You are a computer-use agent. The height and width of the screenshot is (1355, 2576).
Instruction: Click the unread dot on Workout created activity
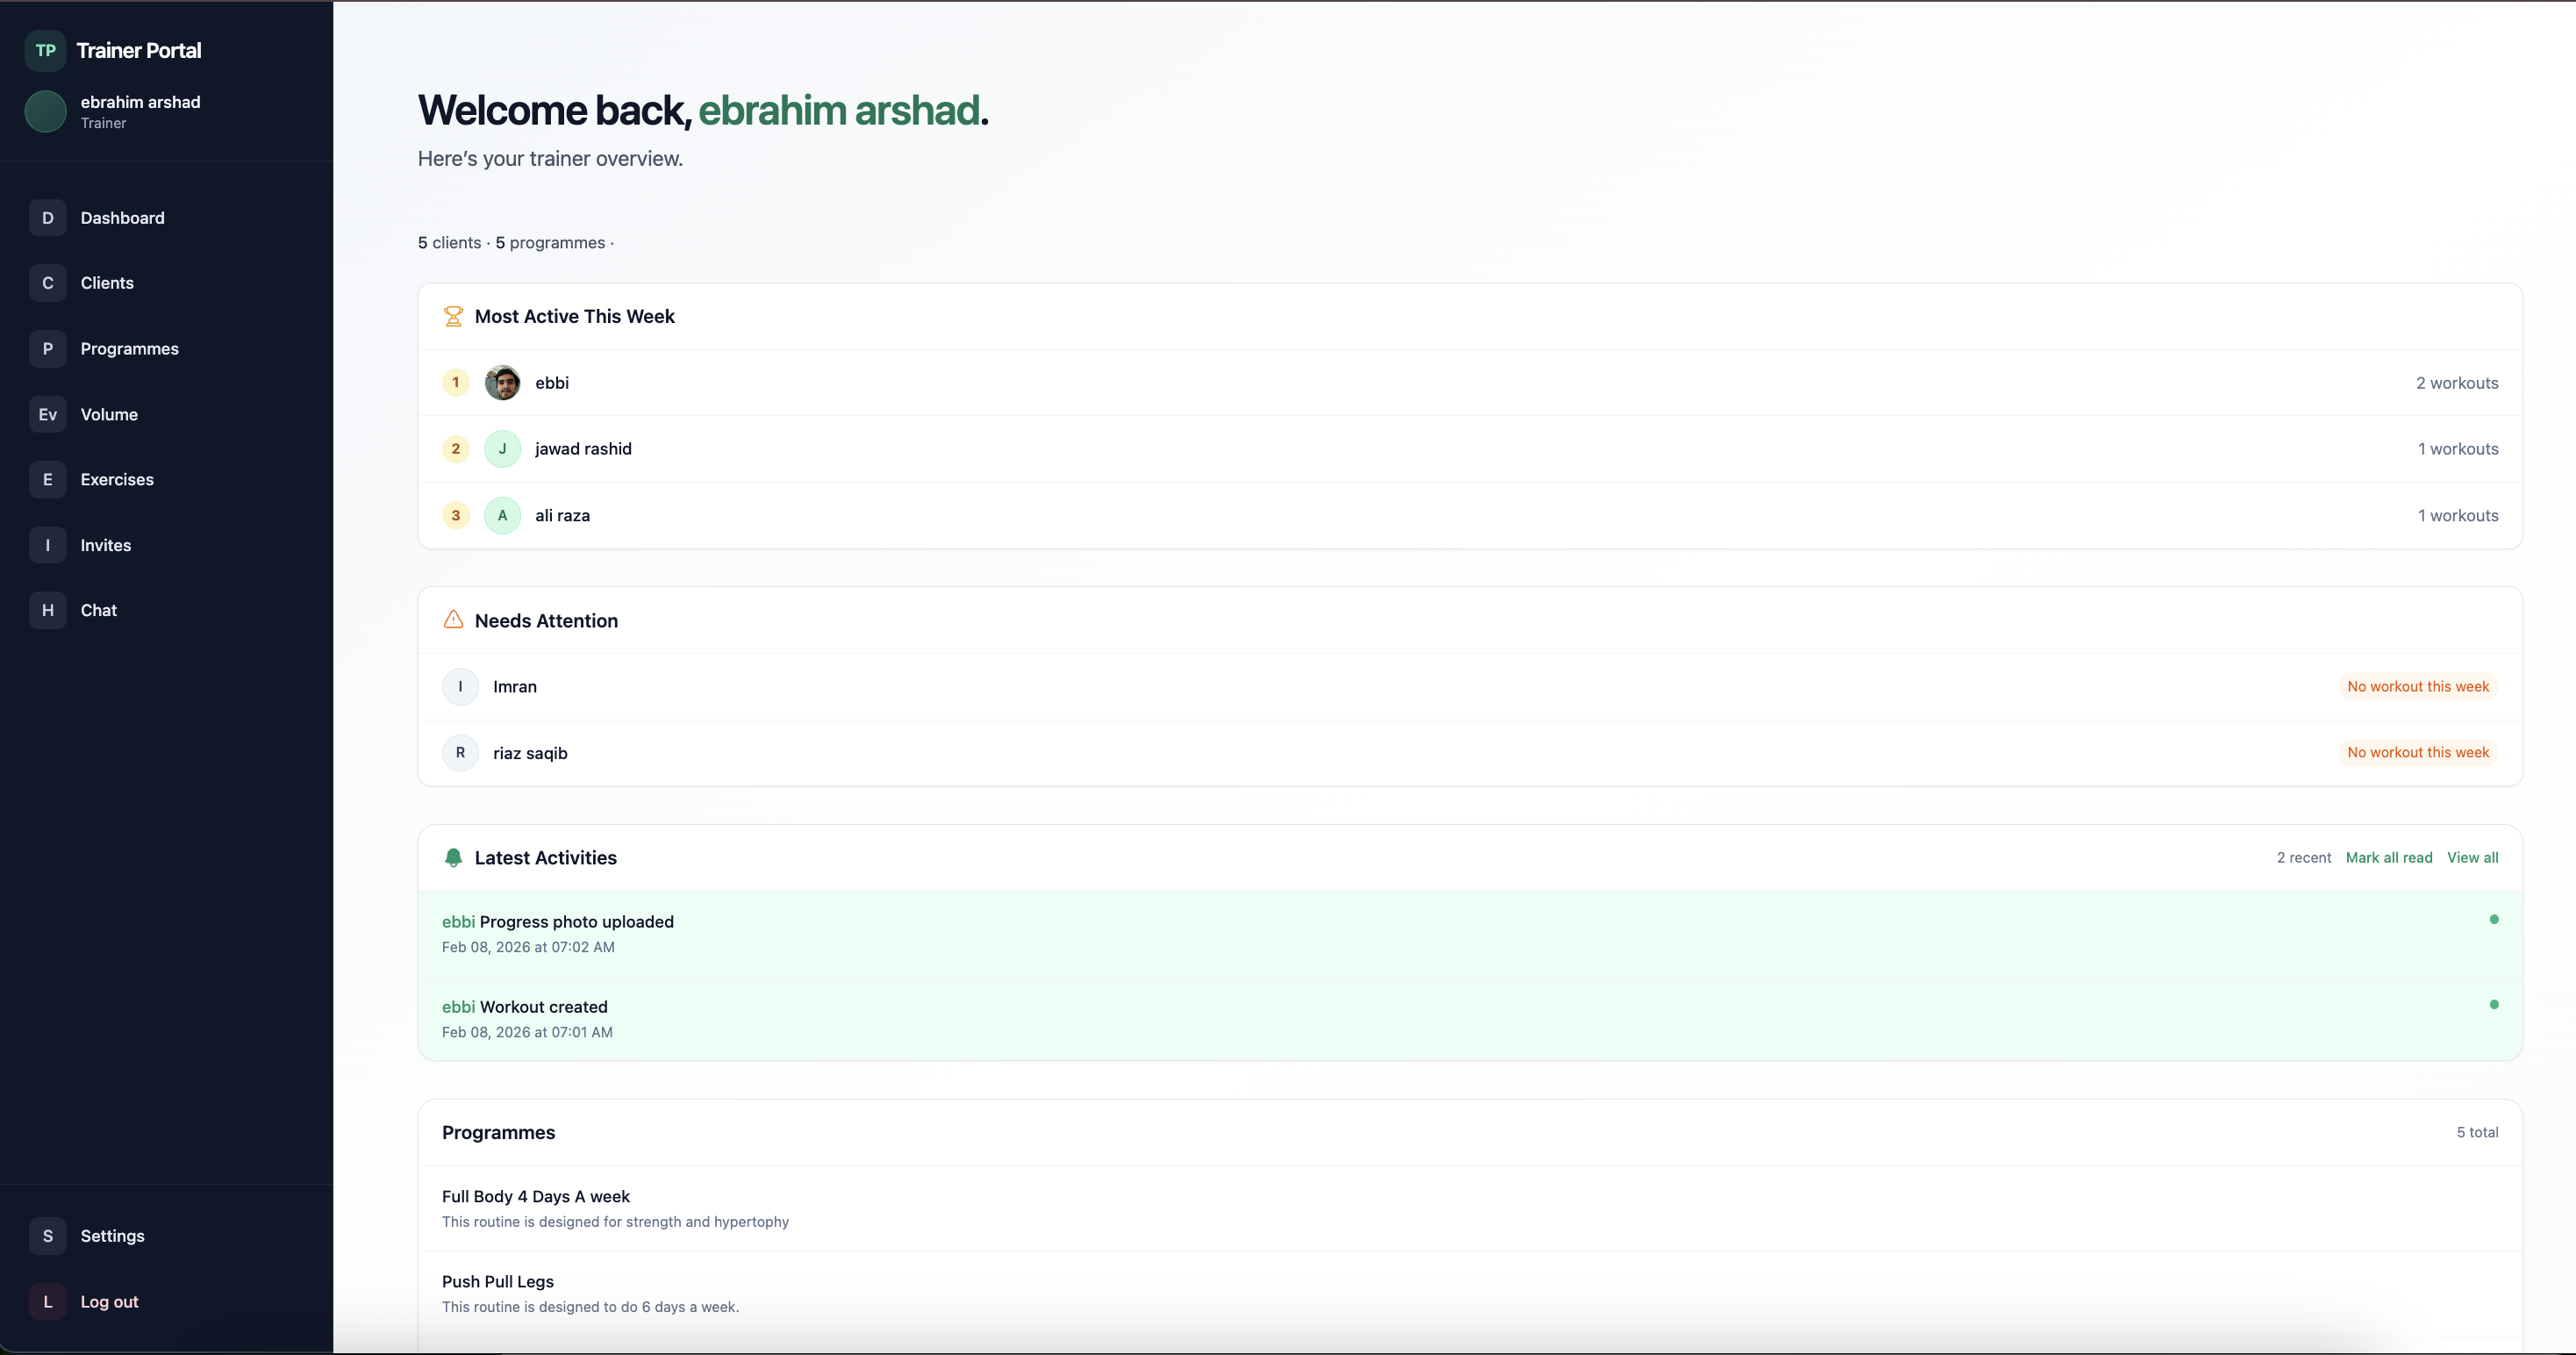[x=2495, y=1005]
